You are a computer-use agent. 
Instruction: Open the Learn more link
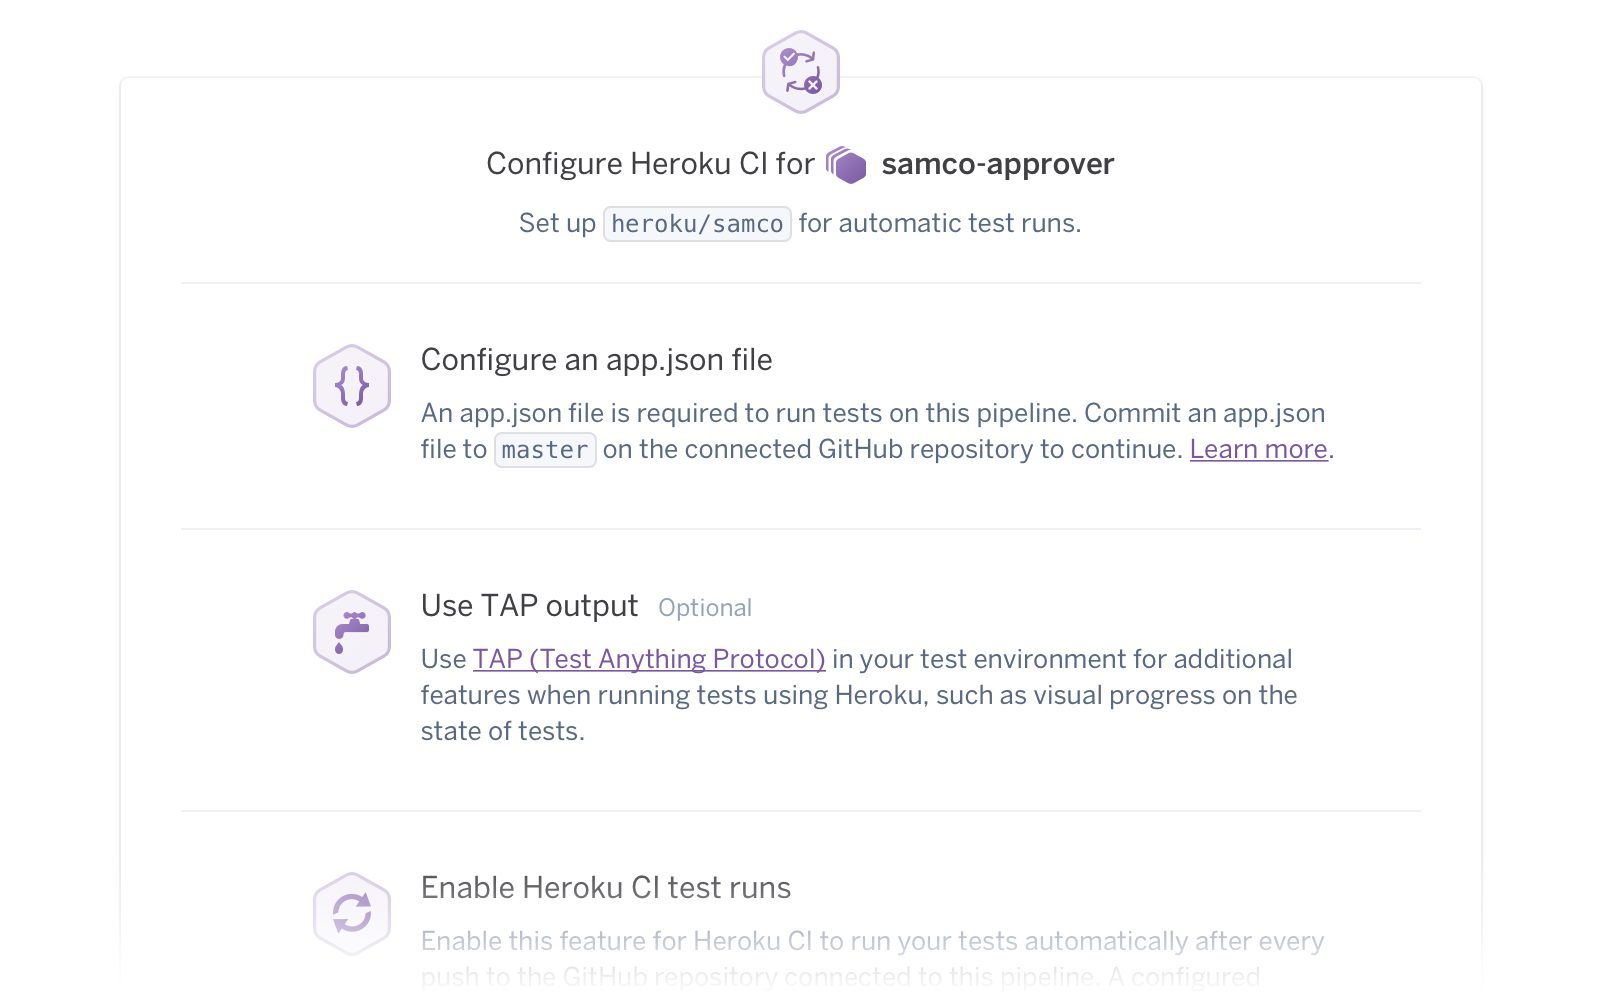pos(1258,450)
